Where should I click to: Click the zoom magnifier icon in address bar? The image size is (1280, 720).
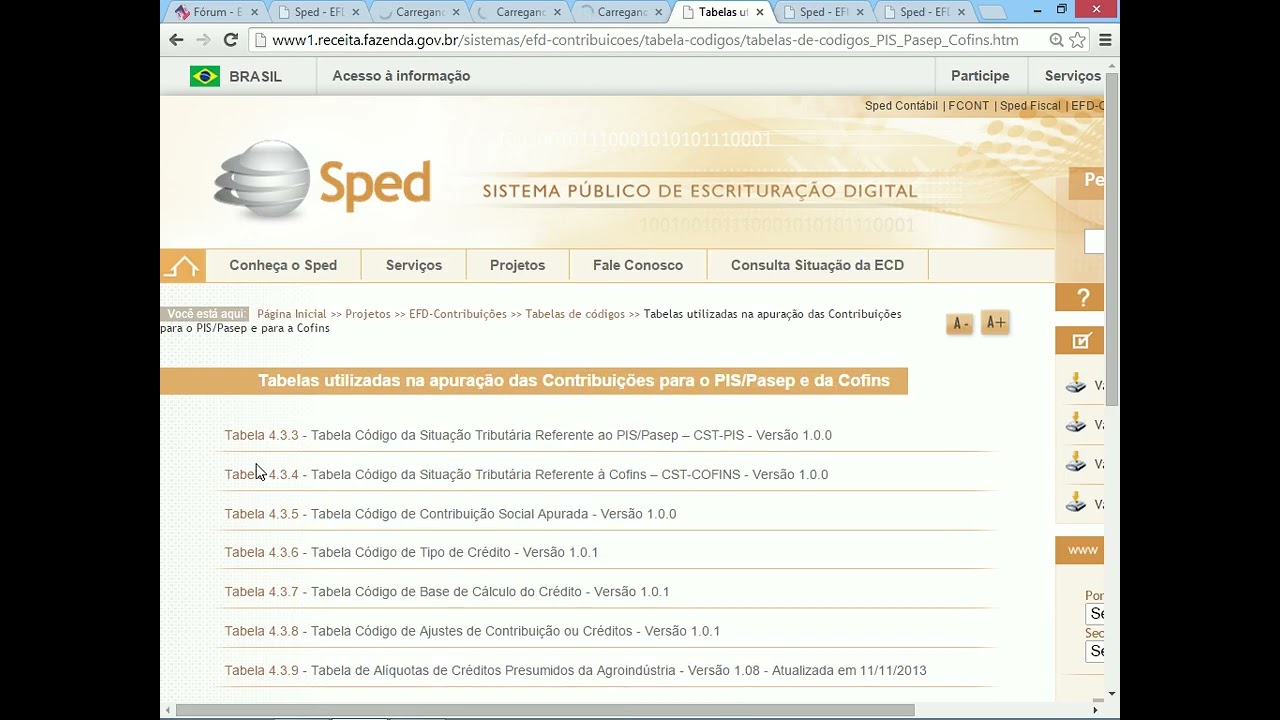pyautogui.click(x=1056, y=40)
